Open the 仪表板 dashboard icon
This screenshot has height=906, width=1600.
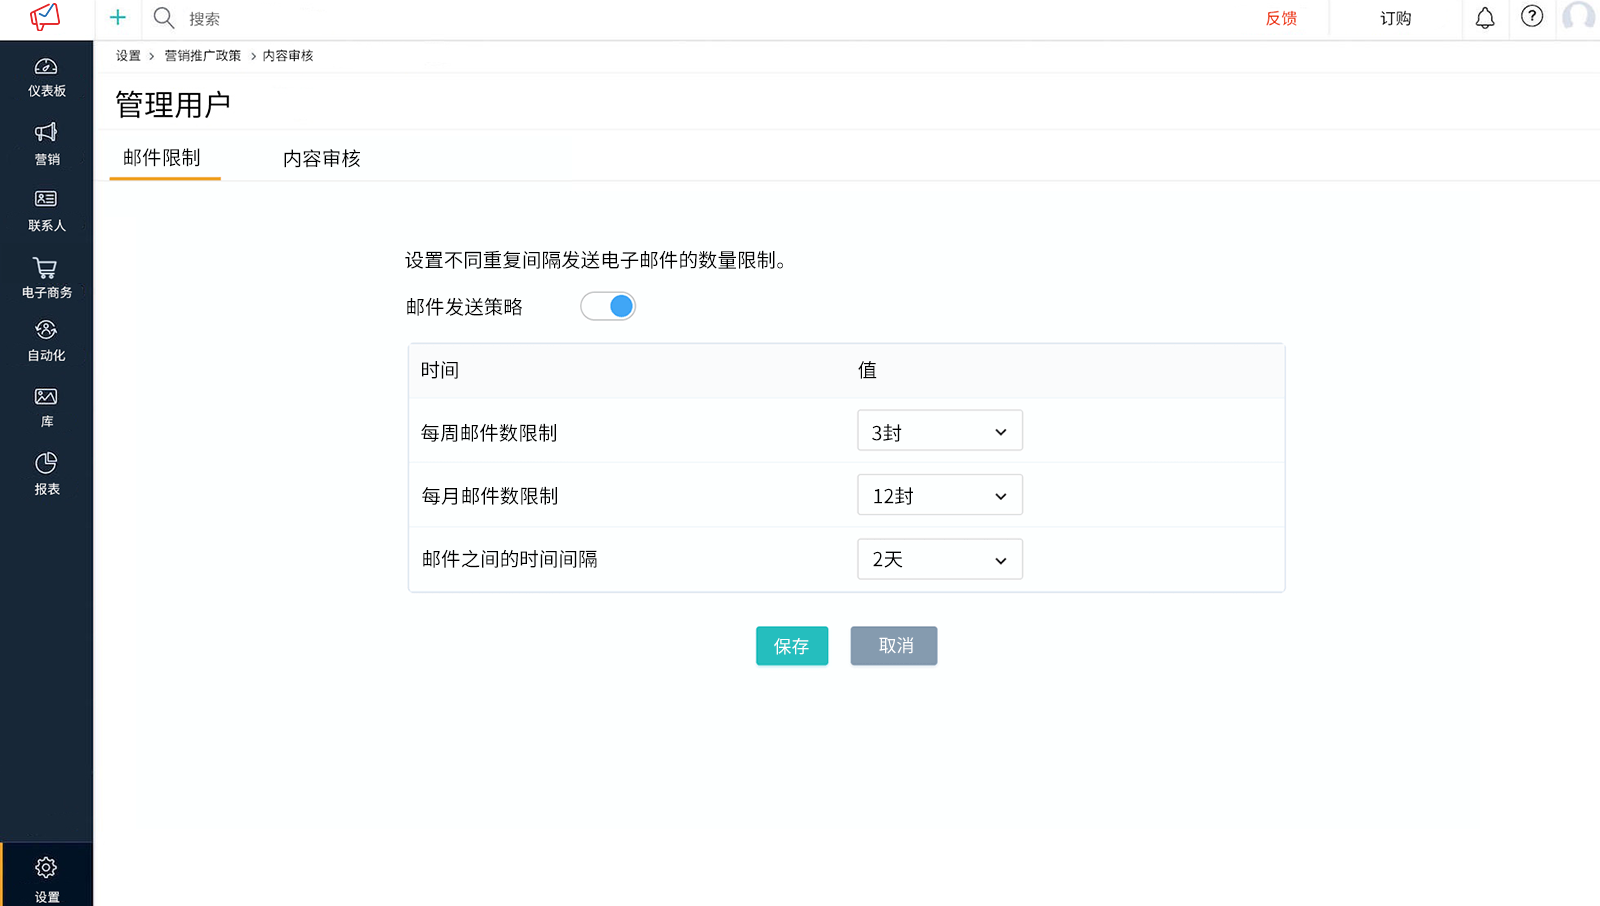(46, 68)
